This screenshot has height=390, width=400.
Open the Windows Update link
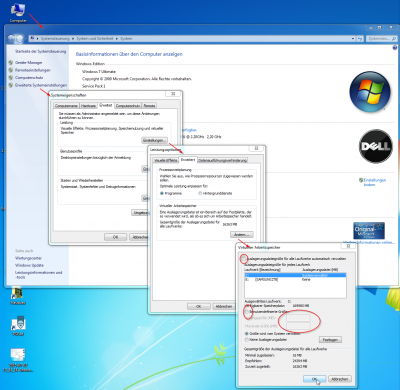(29, 265)
